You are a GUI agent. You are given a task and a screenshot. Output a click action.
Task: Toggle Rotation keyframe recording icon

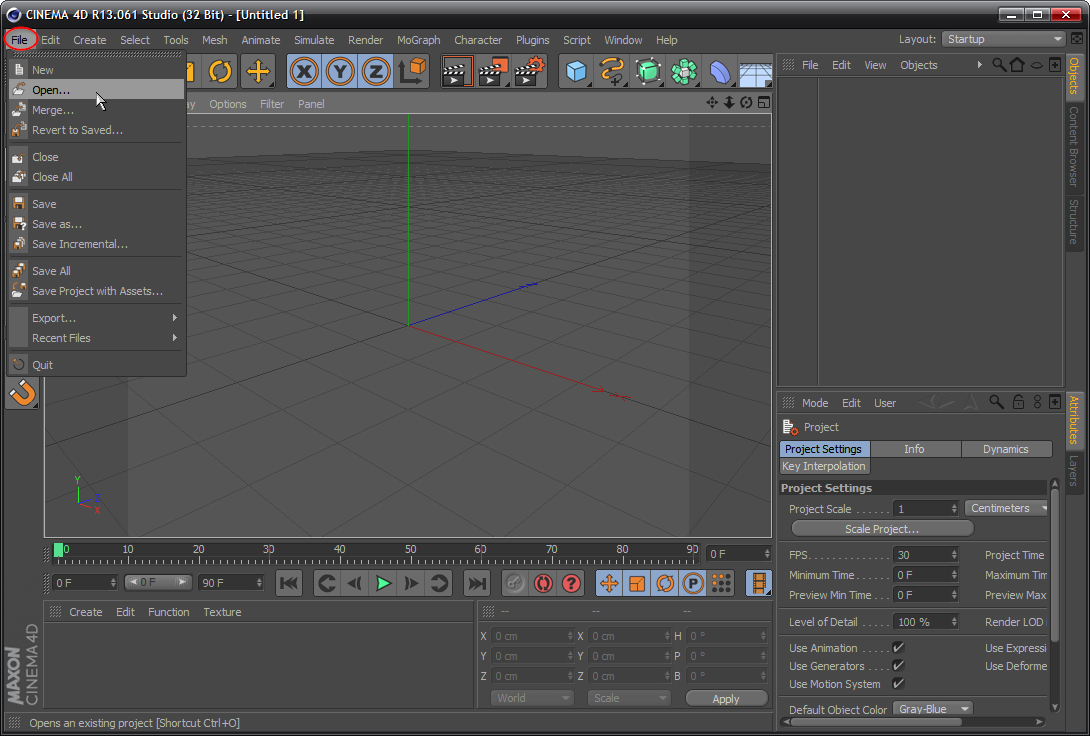(665, 583)
